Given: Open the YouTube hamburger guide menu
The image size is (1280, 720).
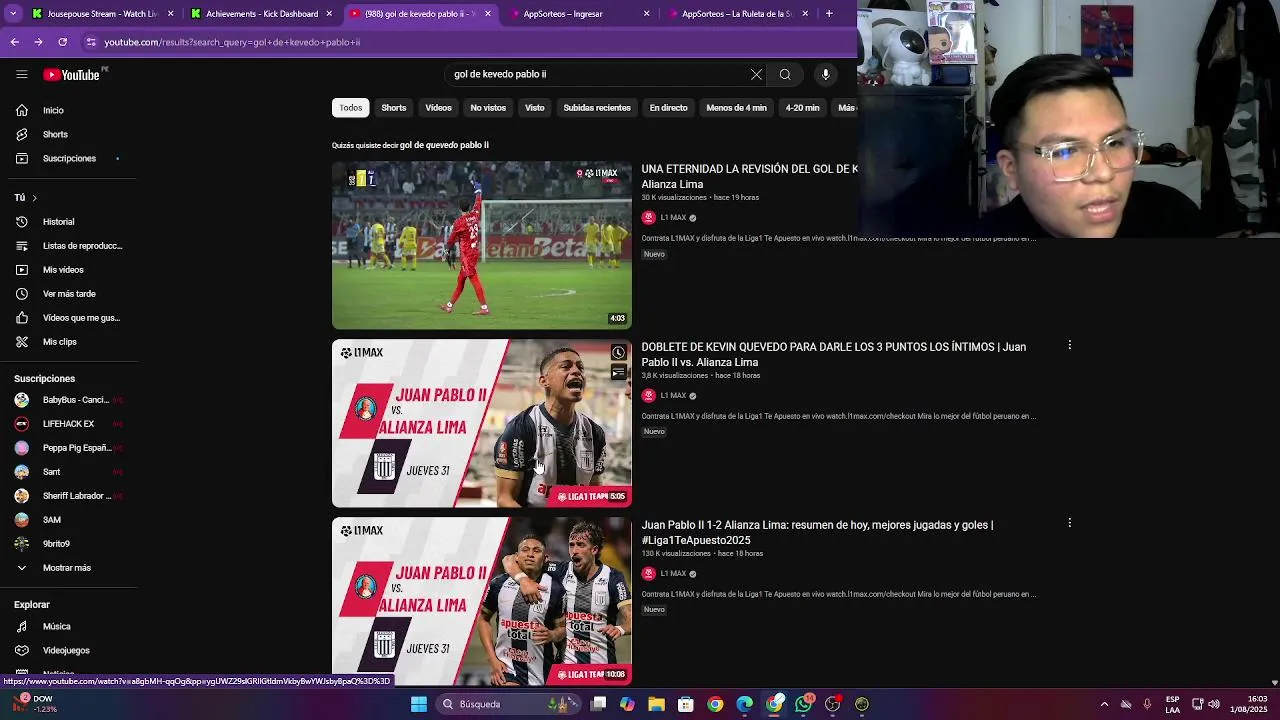Looking at the screenshot, I should point(21,74).
